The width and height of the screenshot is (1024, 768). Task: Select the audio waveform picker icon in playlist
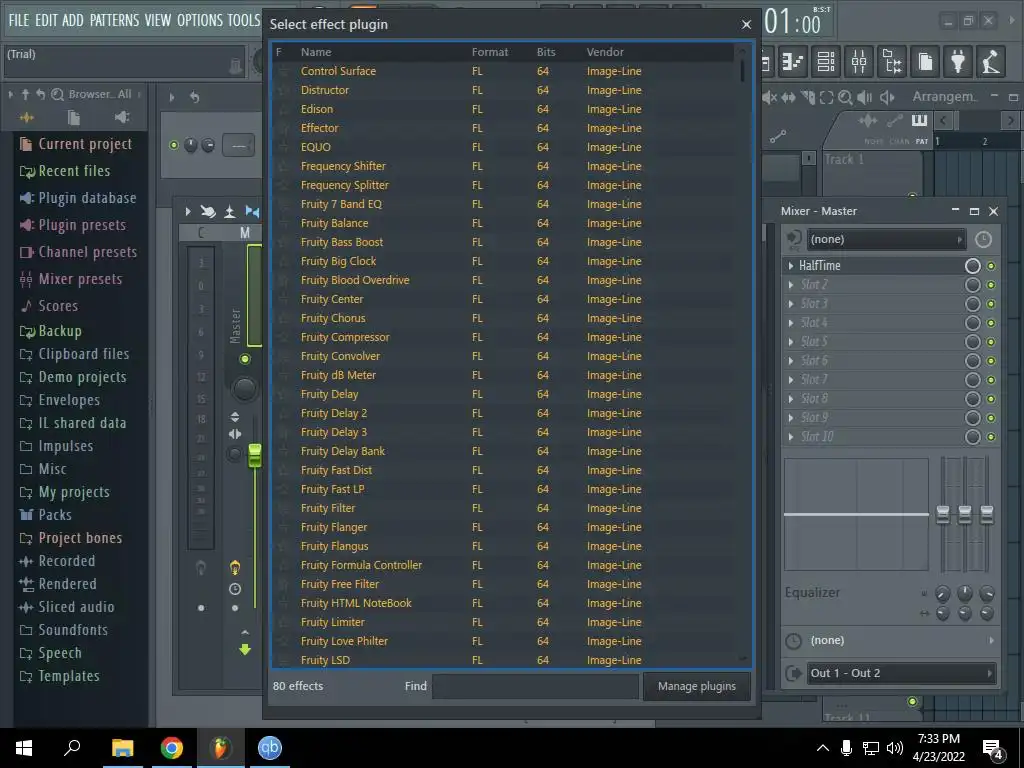tap(868, 120)
